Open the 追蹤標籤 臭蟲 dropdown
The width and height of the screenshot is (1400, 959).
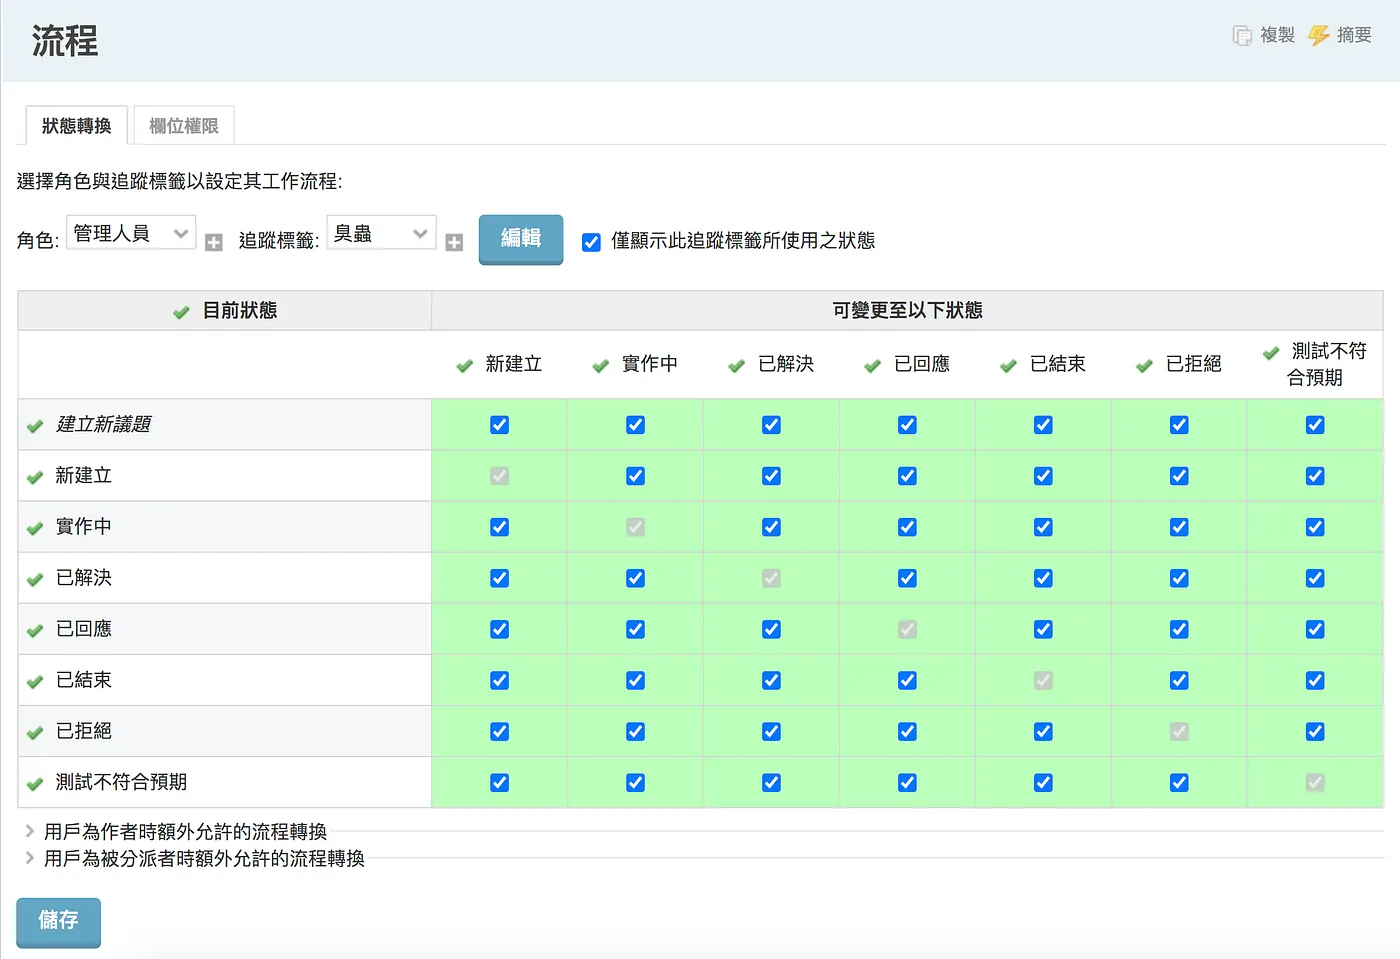pos(381,233)
